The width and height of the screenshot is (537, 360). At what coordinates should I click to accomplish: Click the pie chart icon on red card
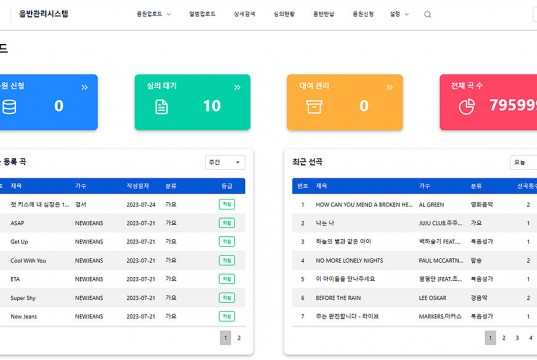466,107
